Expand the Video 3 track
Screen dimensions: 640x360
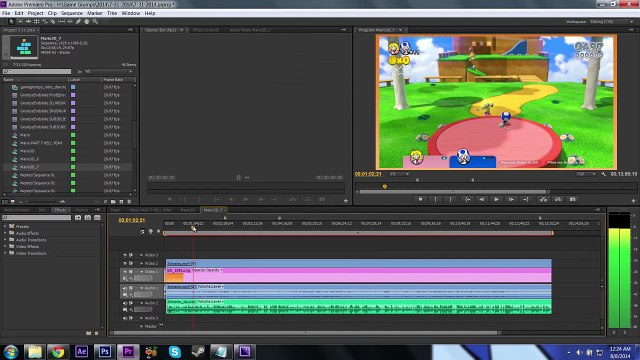[x=142, y=255]
